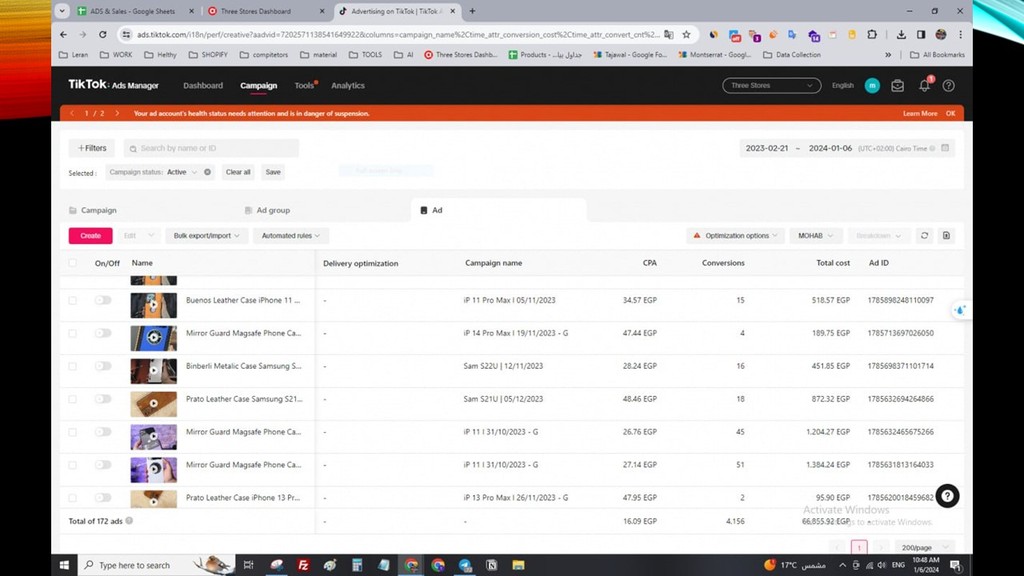The height and width of the screenshot is (576, 1024).
Task: Check the Prato Leather Case Samsung S21 row
Action: pyautogui.click(x=72, y=399)
